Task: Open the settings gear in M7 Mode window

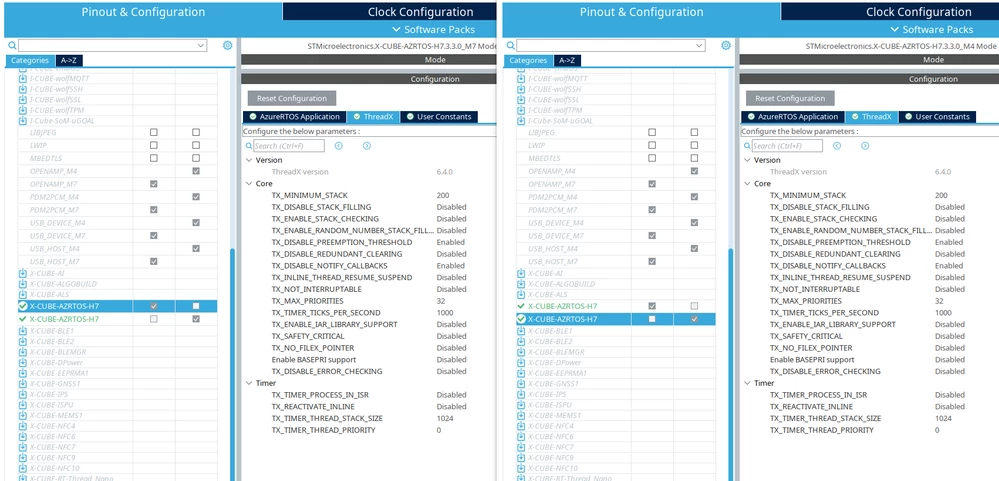Action: click(227, 45)
